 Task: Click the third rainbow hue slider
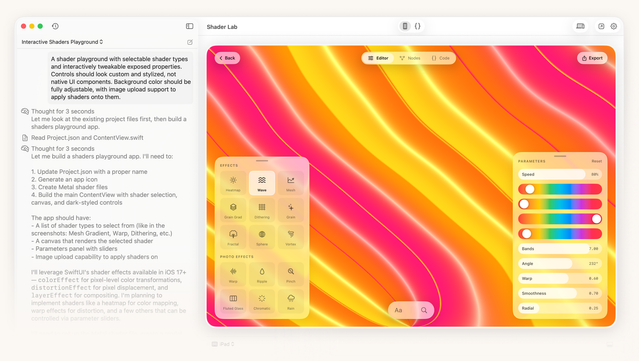coord(560,219)
